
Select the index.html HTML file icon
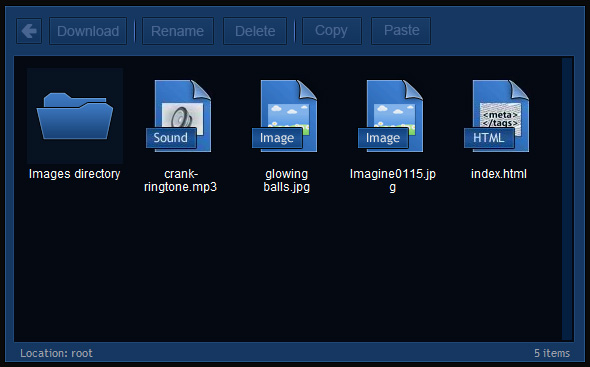[497, 116]
